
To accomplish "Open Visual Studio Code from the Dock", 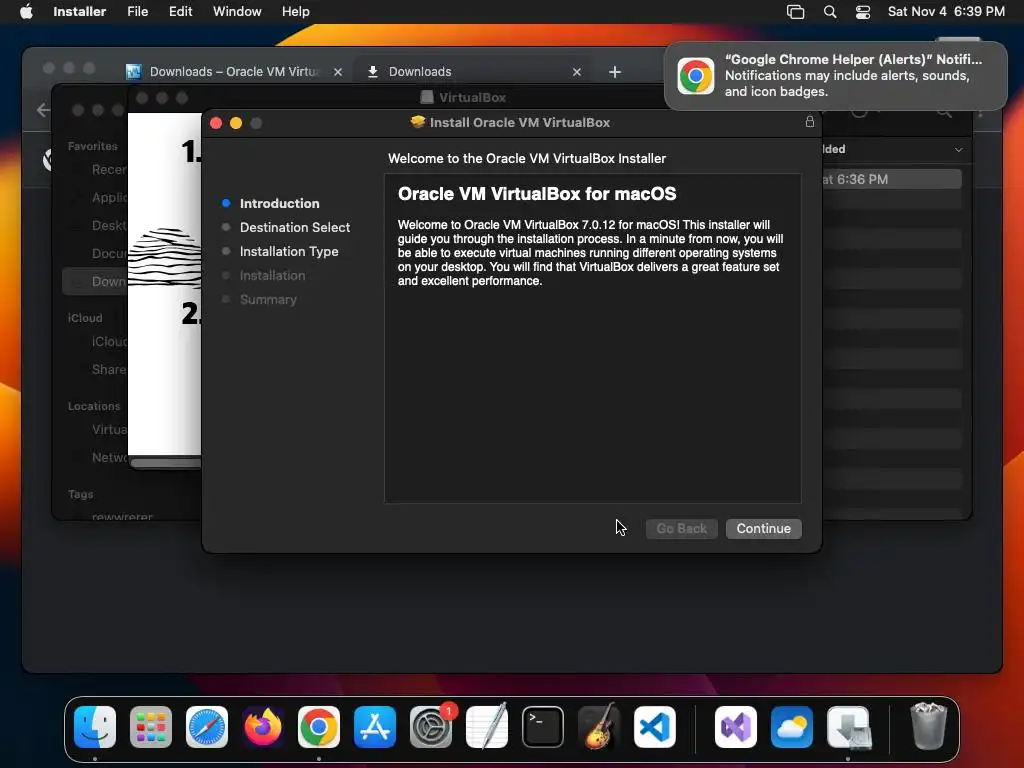I will 655,727.
